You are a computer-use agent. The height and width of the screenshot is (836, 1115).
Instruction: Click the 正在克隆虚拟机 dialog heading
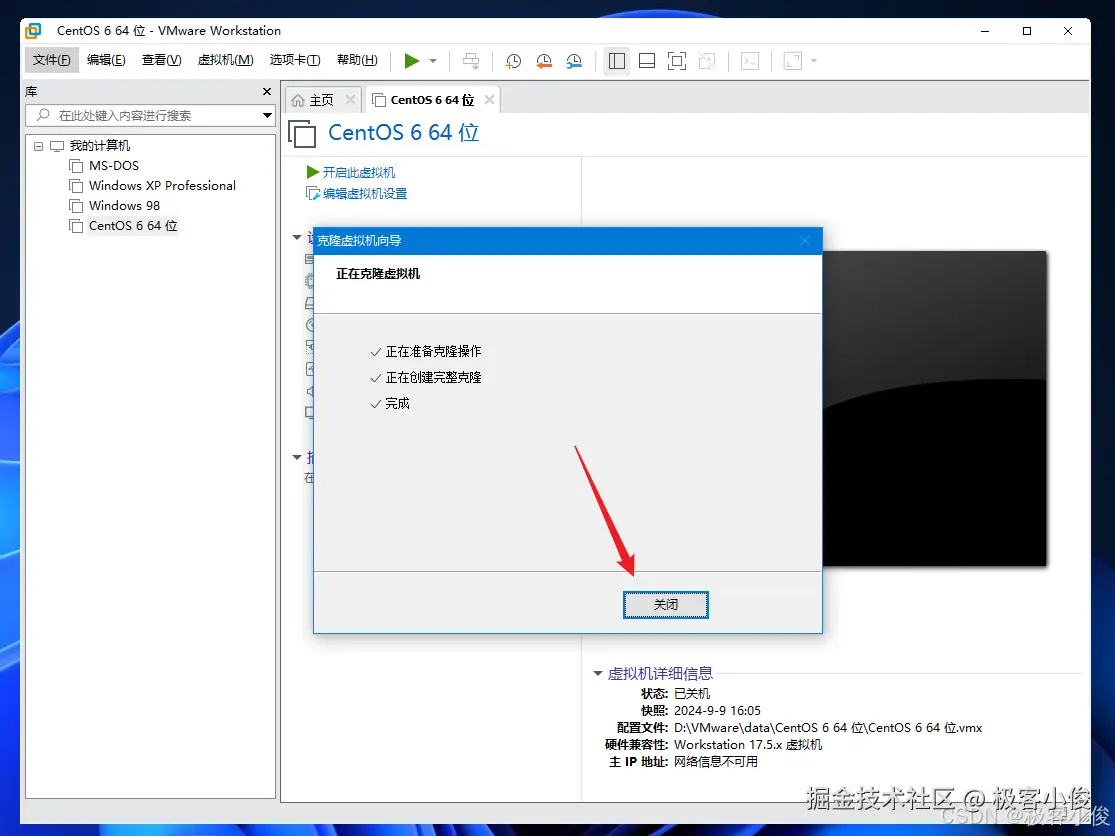pos(378,274)
